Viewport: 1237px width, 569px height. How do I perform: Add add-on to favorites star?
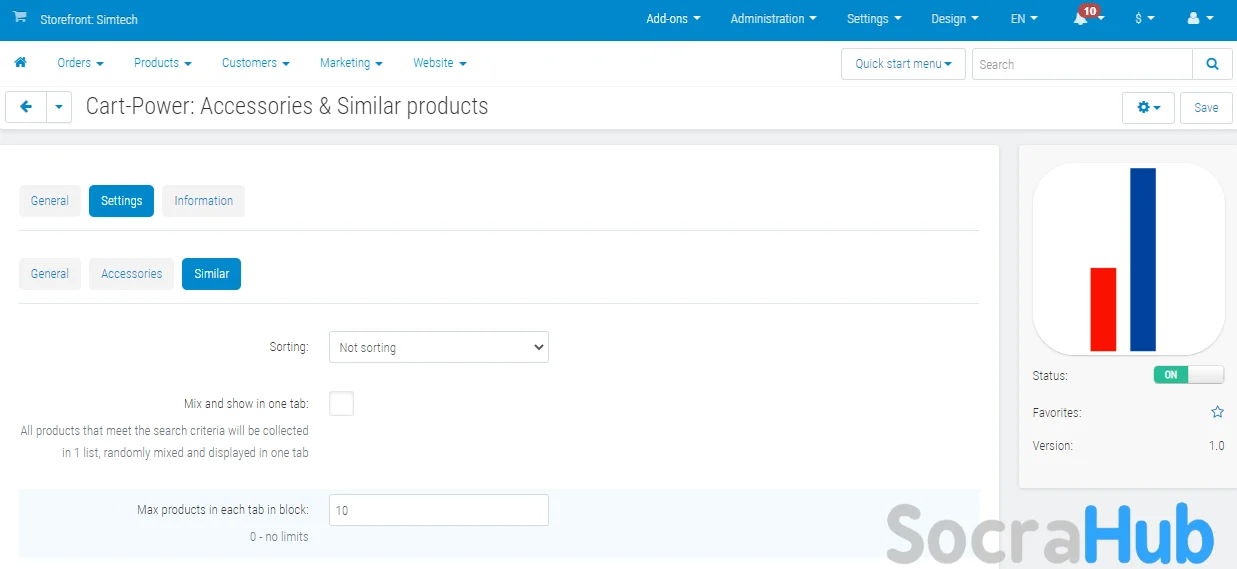[1217, 412]
